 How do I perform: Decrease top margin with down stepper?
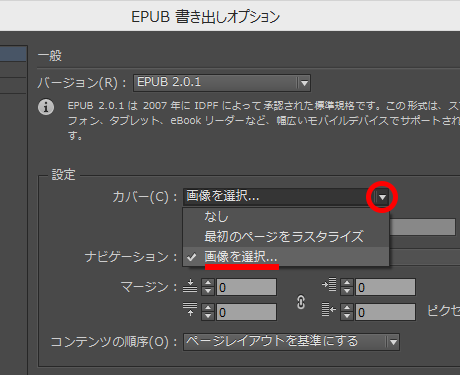[x=208, y=291]
